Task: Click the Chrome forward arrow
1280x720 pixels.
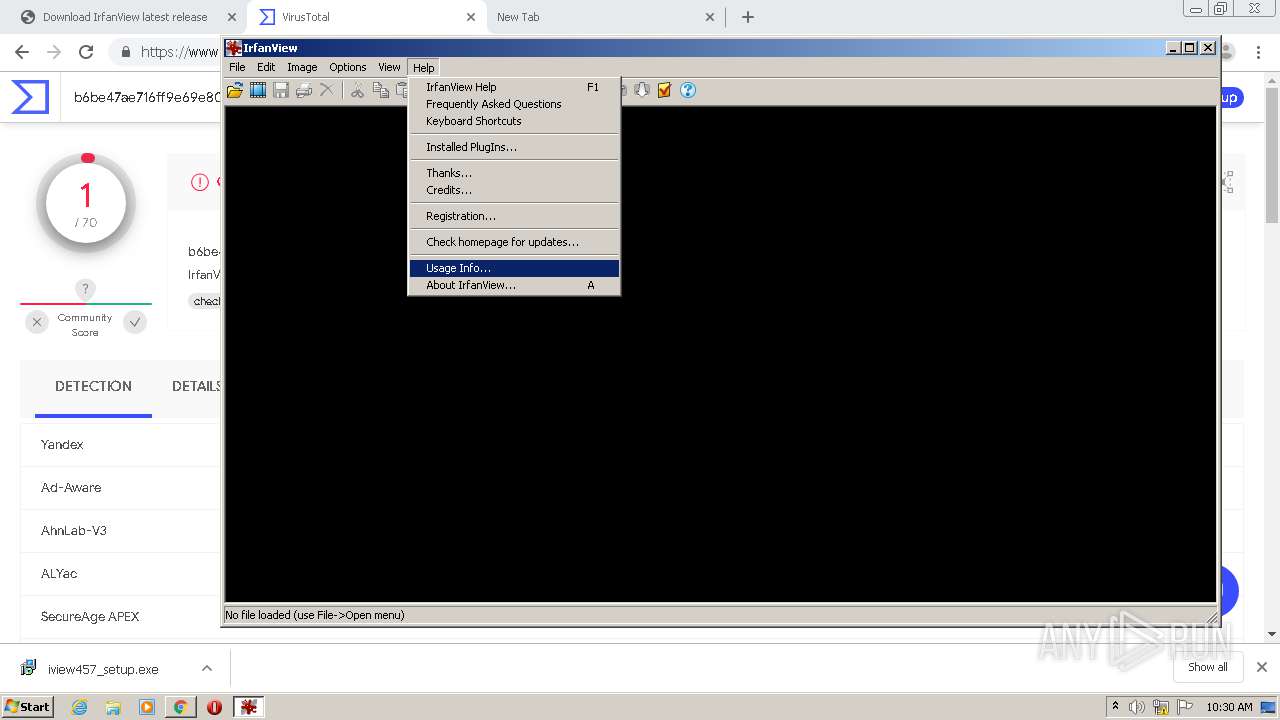Action: coord(54,52)
